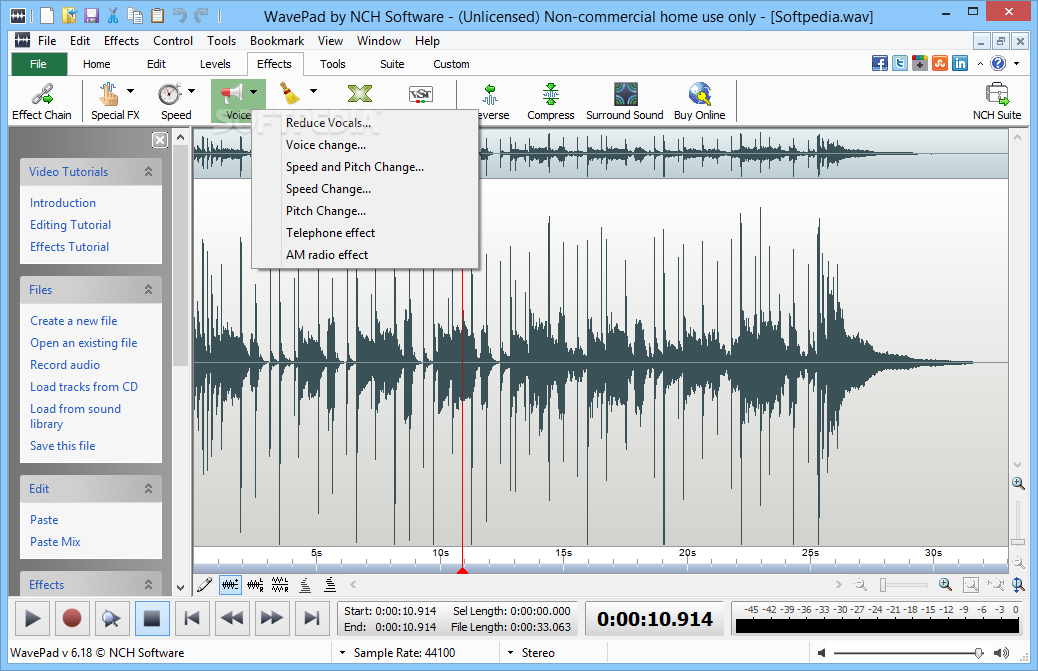Click the Voice megaphone icon
The height and width of the screenshot is (671, 1038).
(231, 94)
